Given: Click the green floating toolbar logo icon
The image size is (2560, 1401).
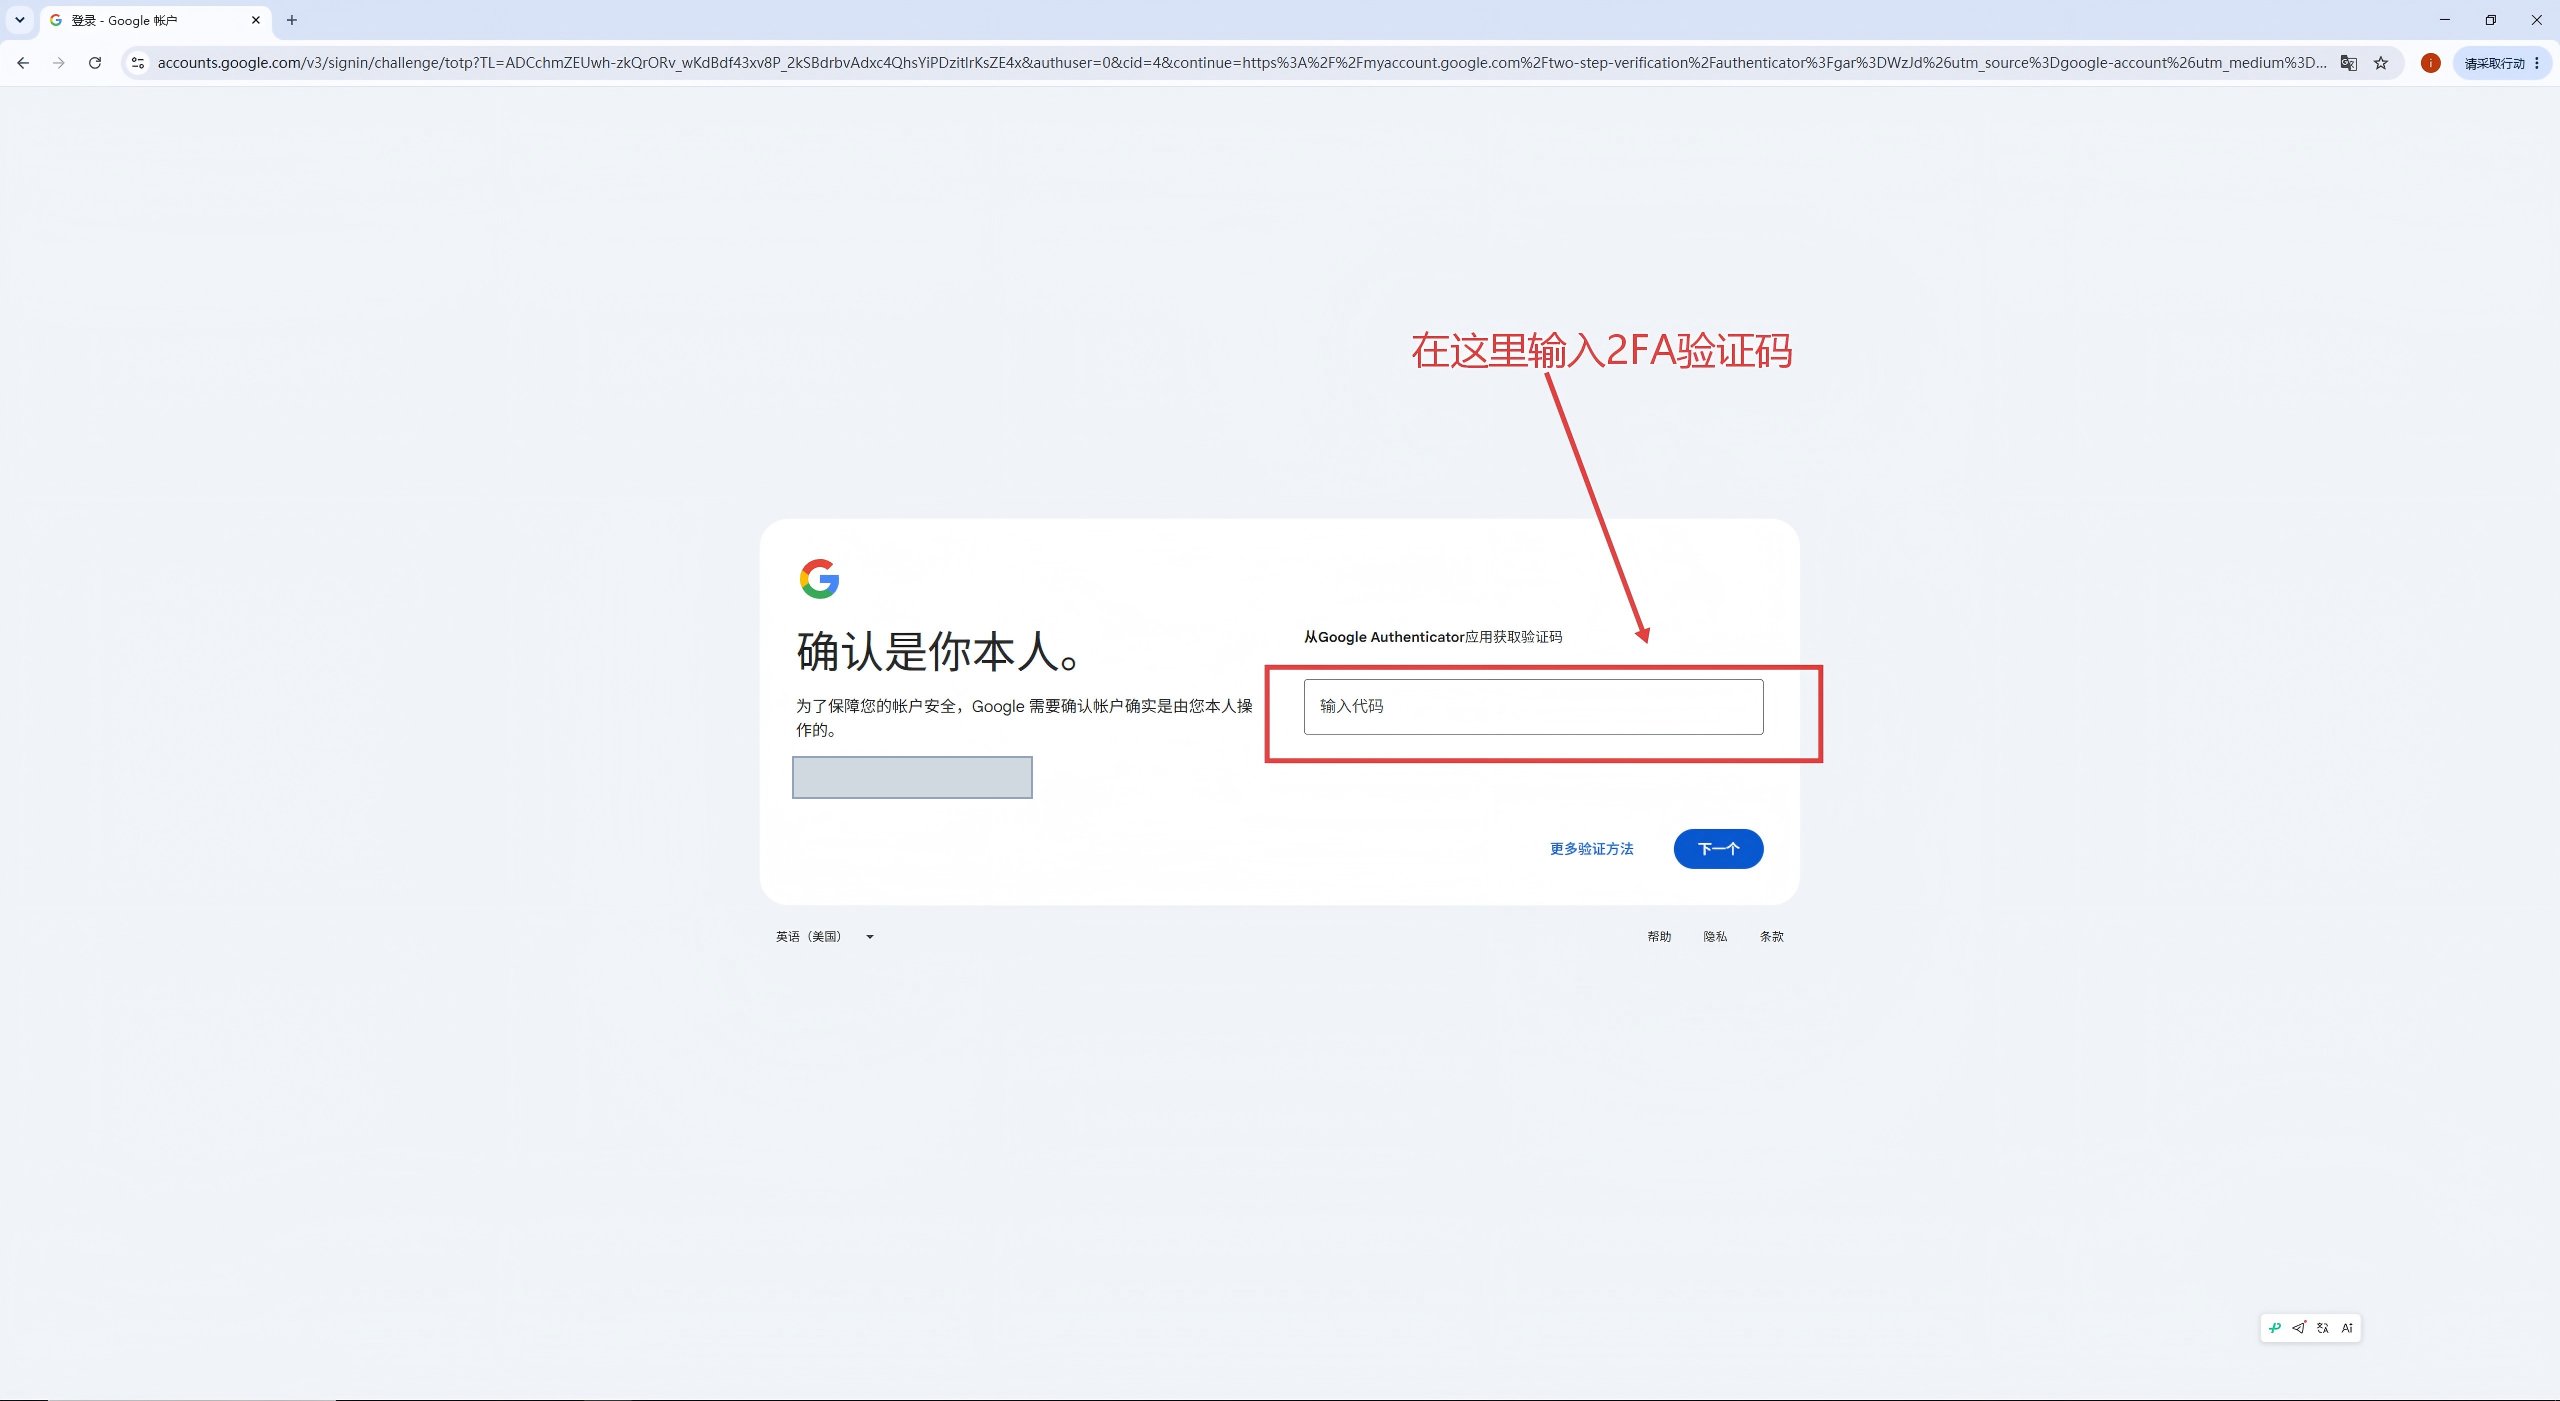Looking at the screenshot, I should click(x=2275, y=1328).
